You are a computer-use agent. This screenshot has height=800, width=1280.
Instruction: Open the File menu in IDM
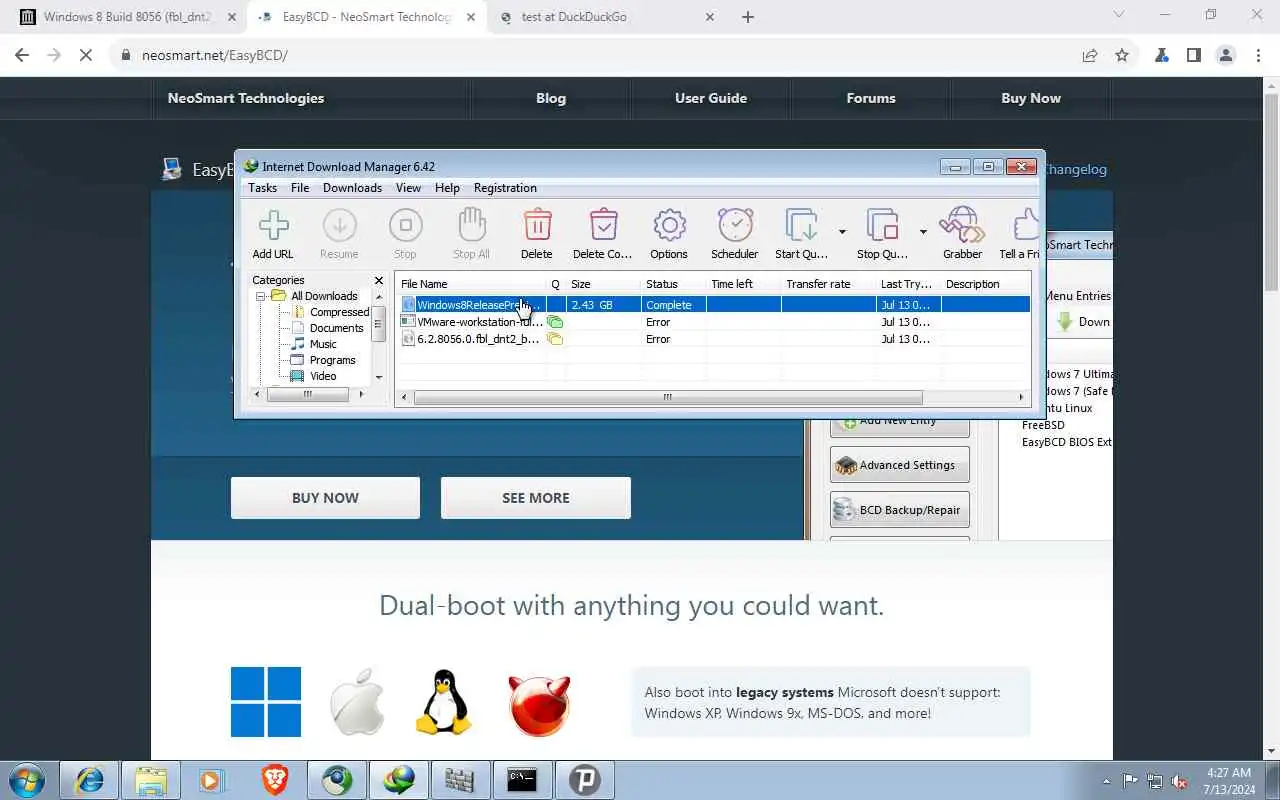click(x=300, y=188)
